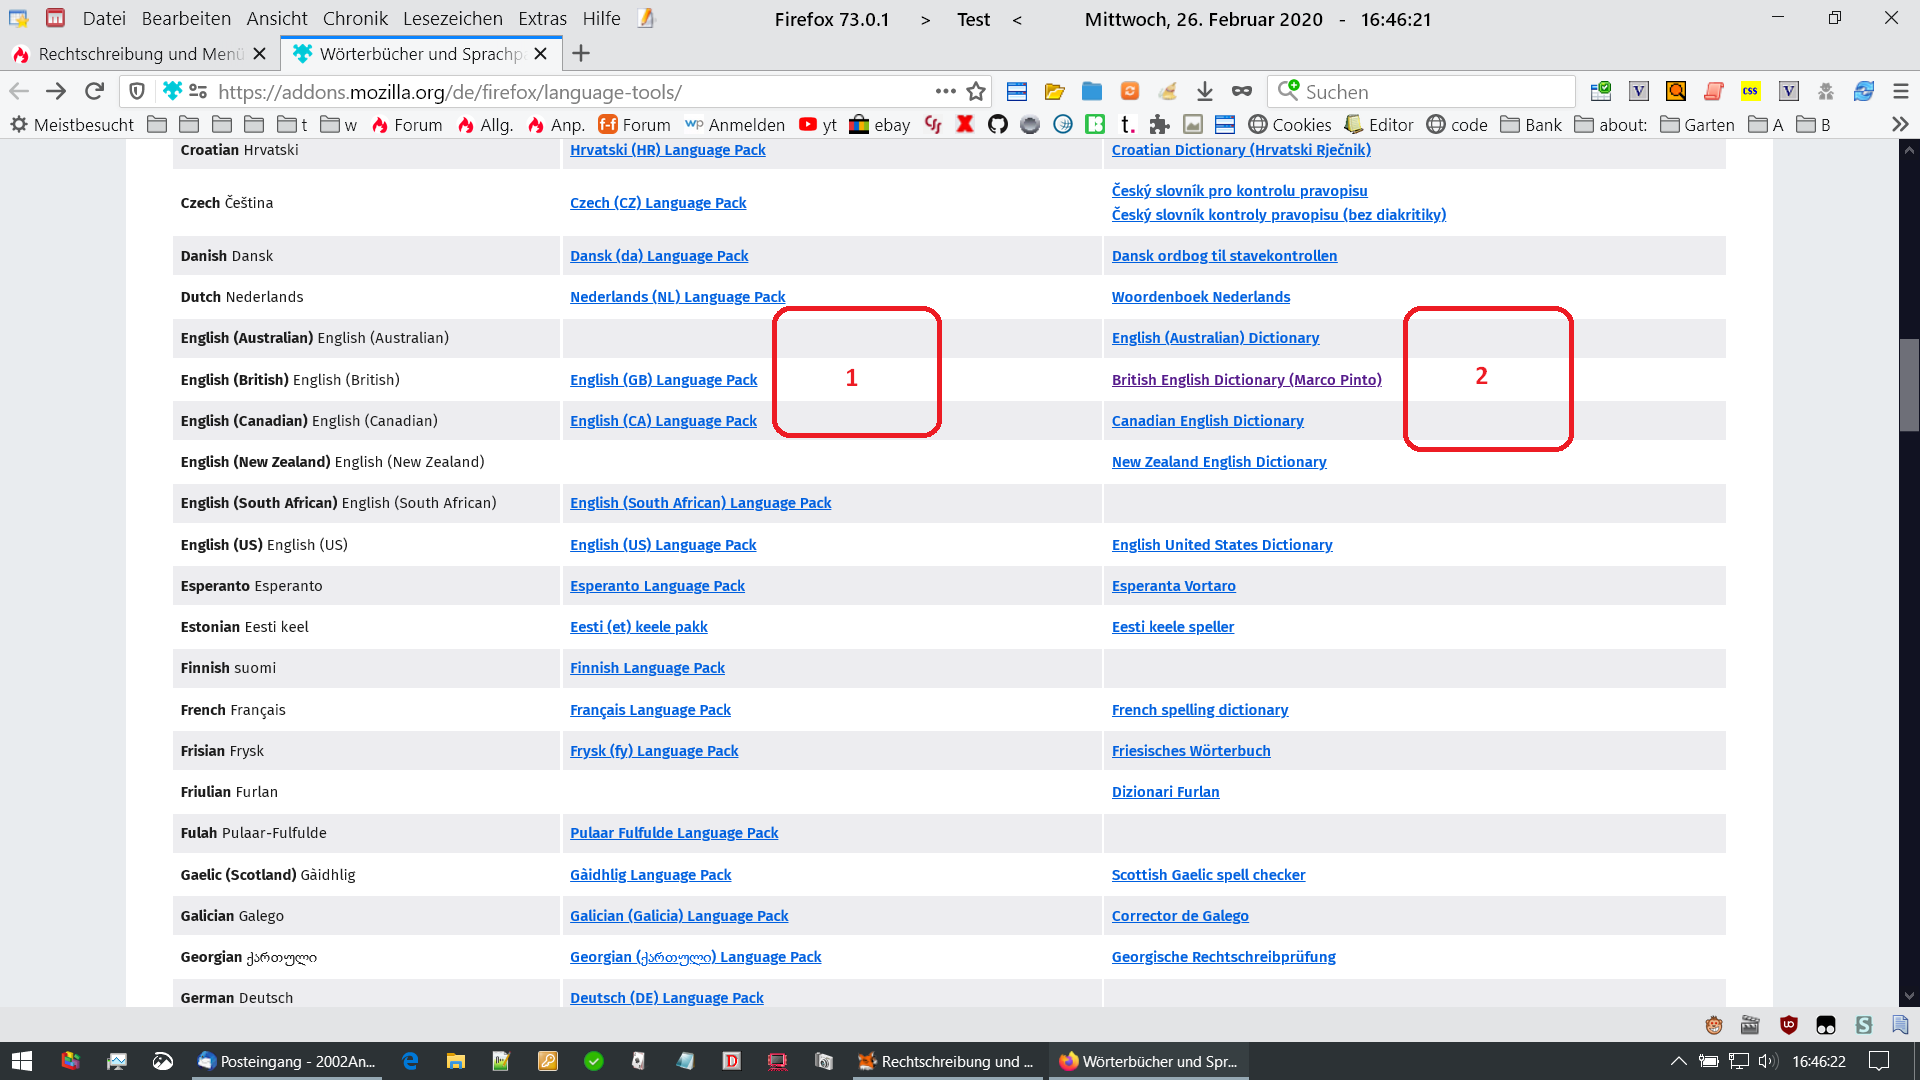Screen dimensions: 1920x1080
Task: Open Canadian English Dictionary link
Action: pyautogui.click(x=1207, y=421)
